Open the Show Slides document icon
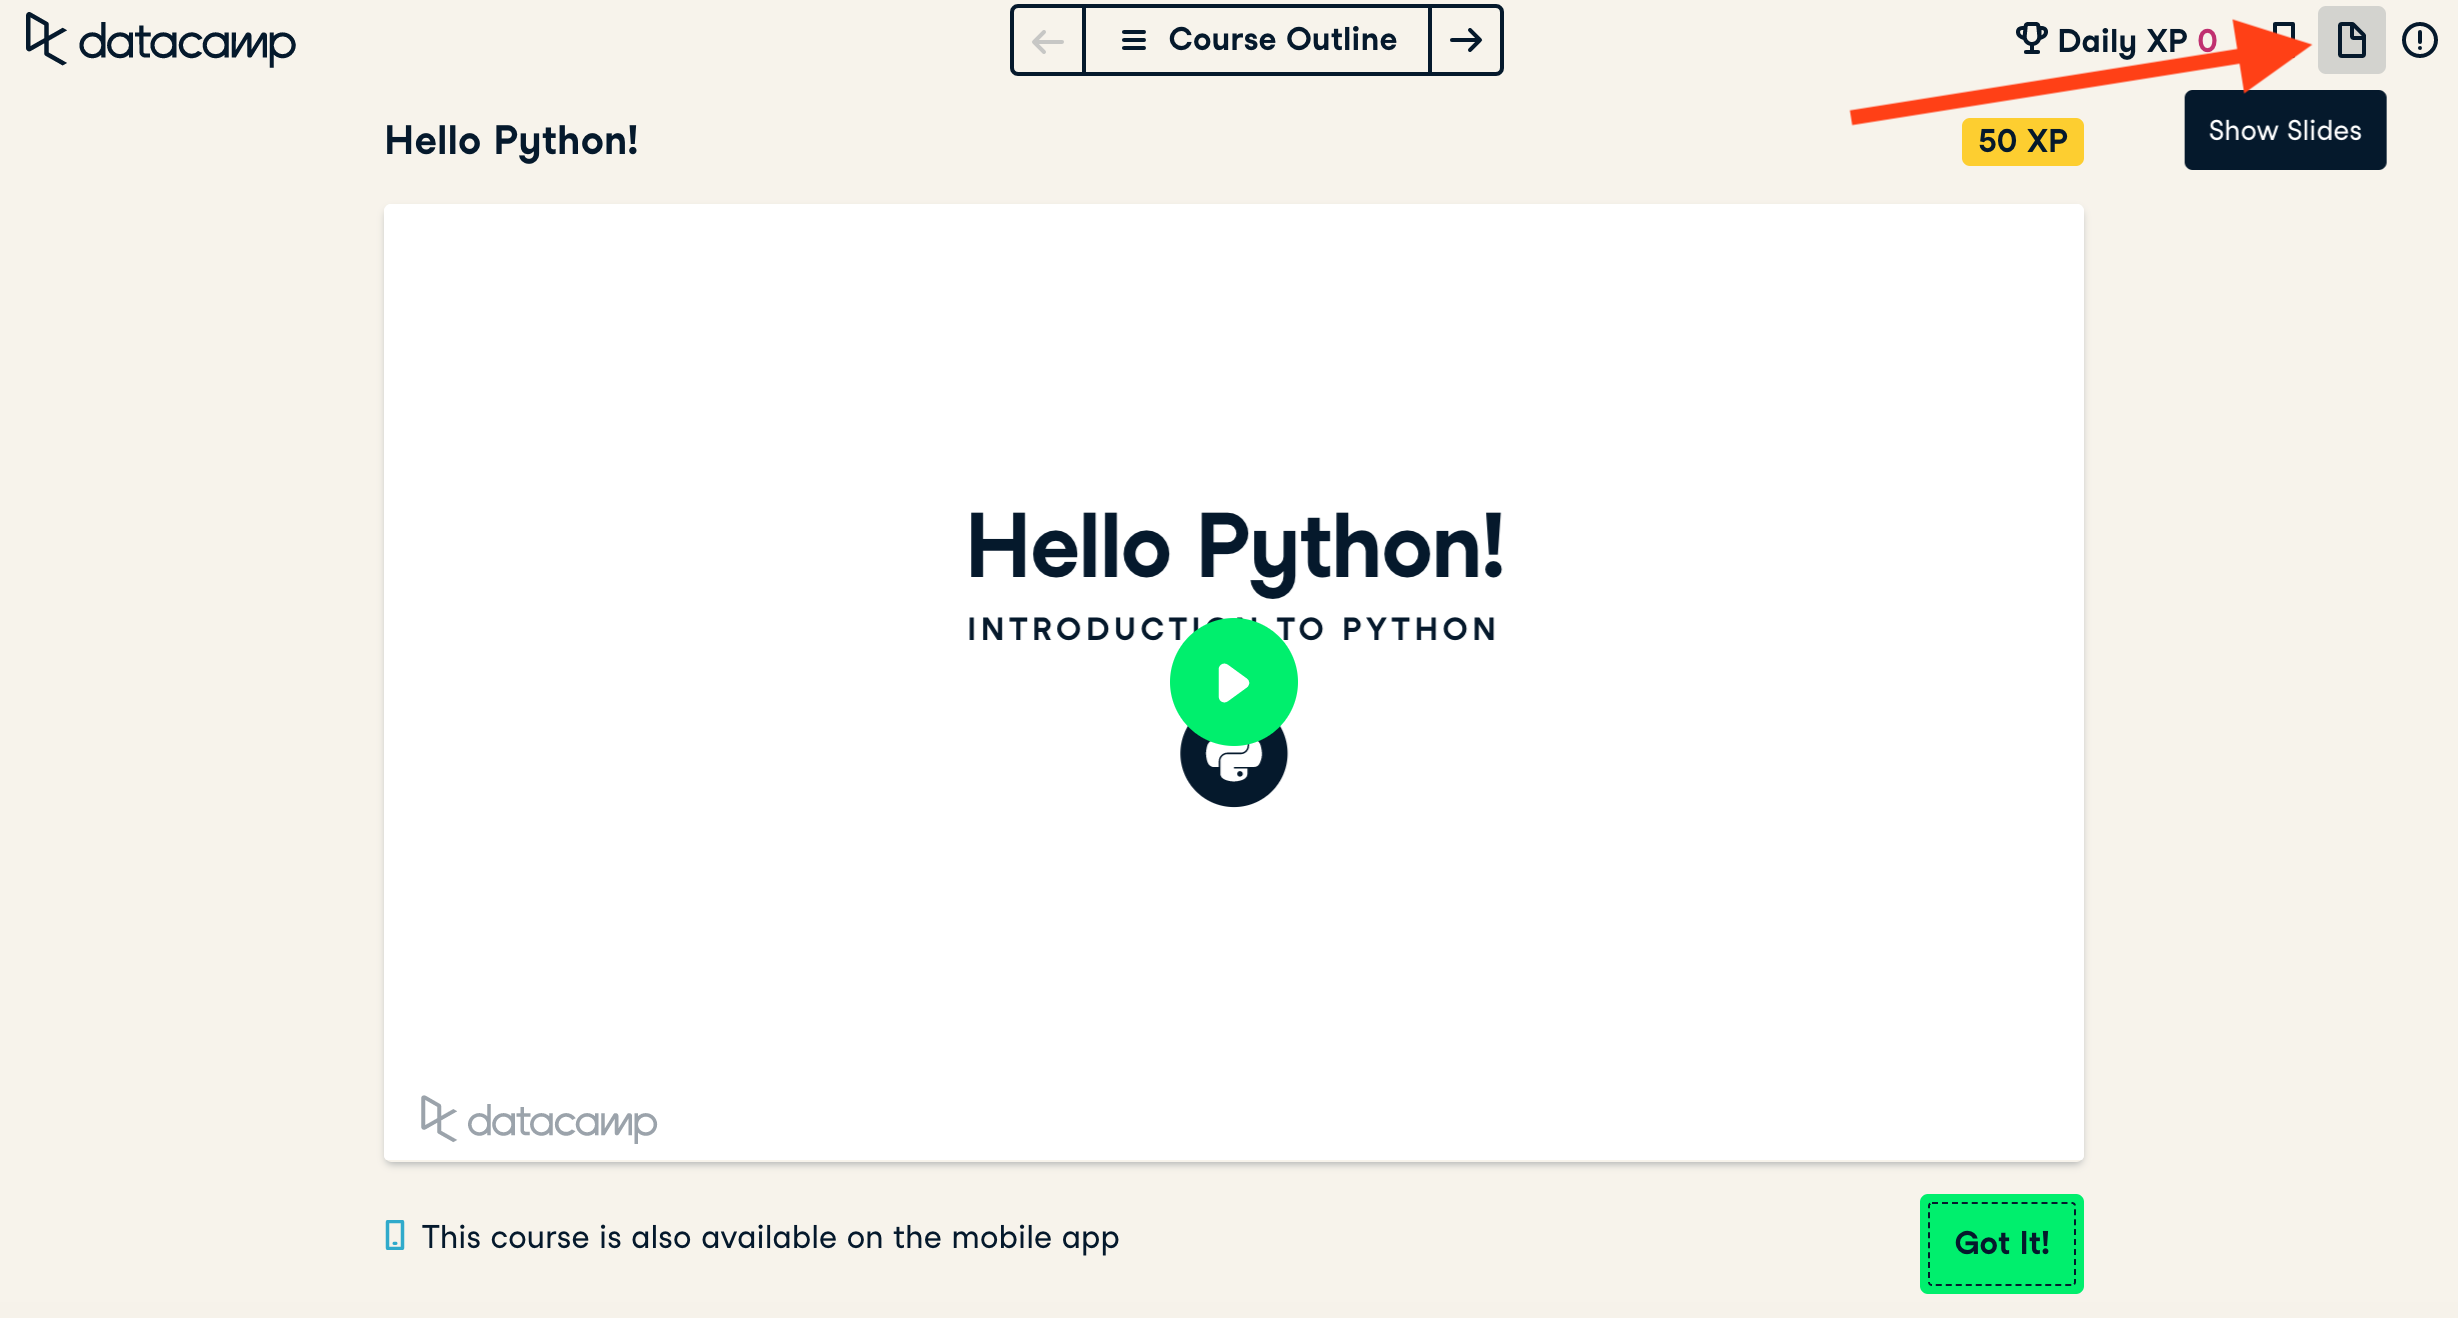The image size is (2458, 1318). (x=2351, y=40)
